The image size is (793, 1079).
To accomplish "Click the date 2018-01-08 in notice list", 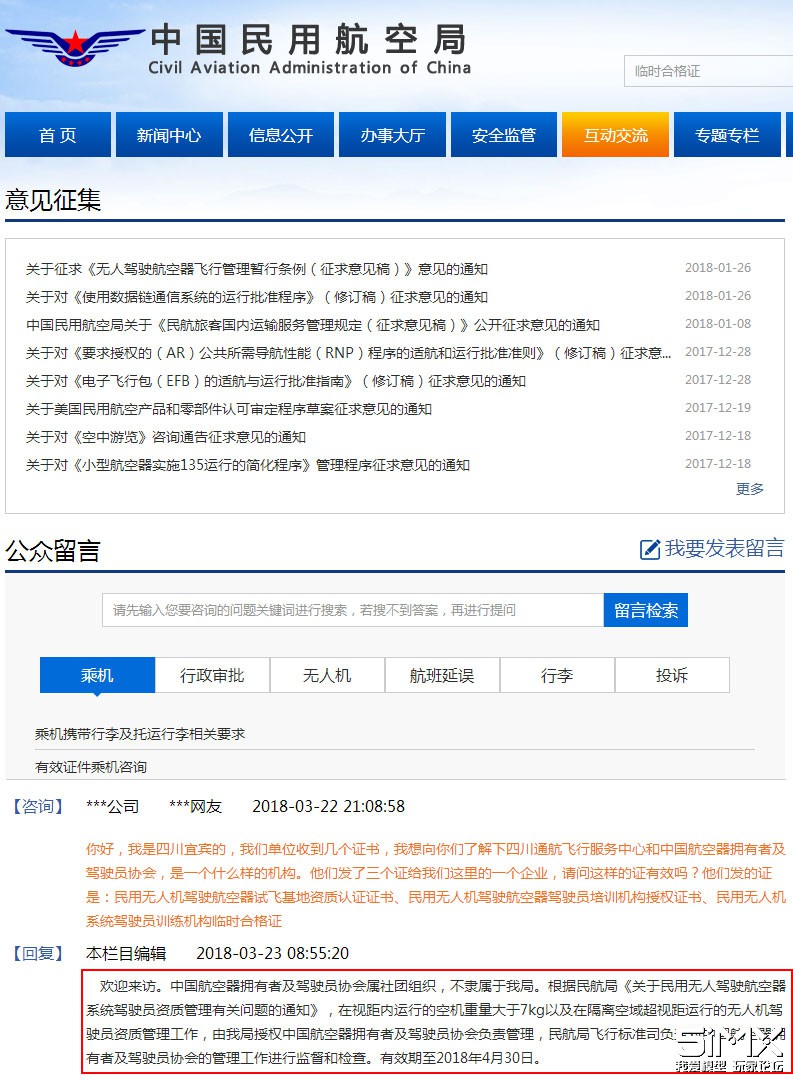I will pyautogui.click(x=718, y=323).
